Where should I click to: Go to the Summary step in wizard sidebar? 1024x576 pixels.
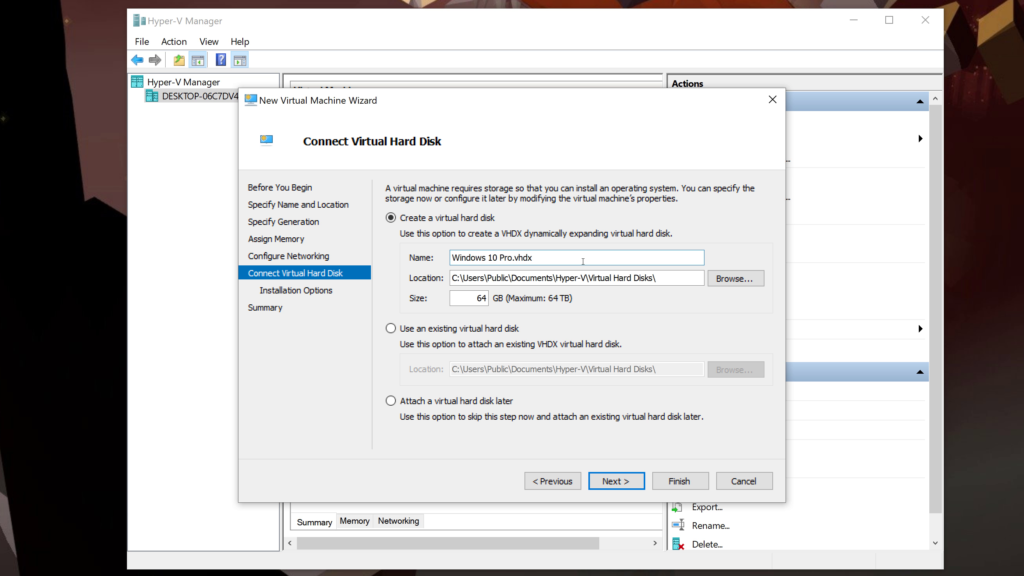point(265,308)
